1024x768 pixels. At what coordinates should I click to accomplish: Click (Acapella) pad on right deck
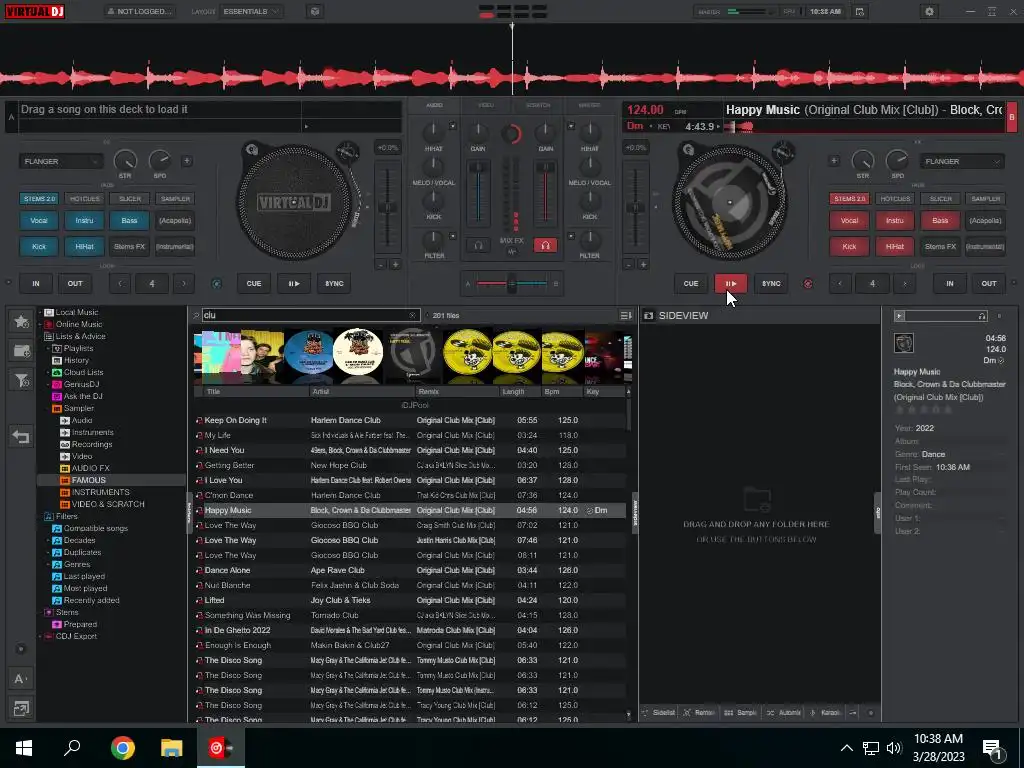click(x=985, y=221)
